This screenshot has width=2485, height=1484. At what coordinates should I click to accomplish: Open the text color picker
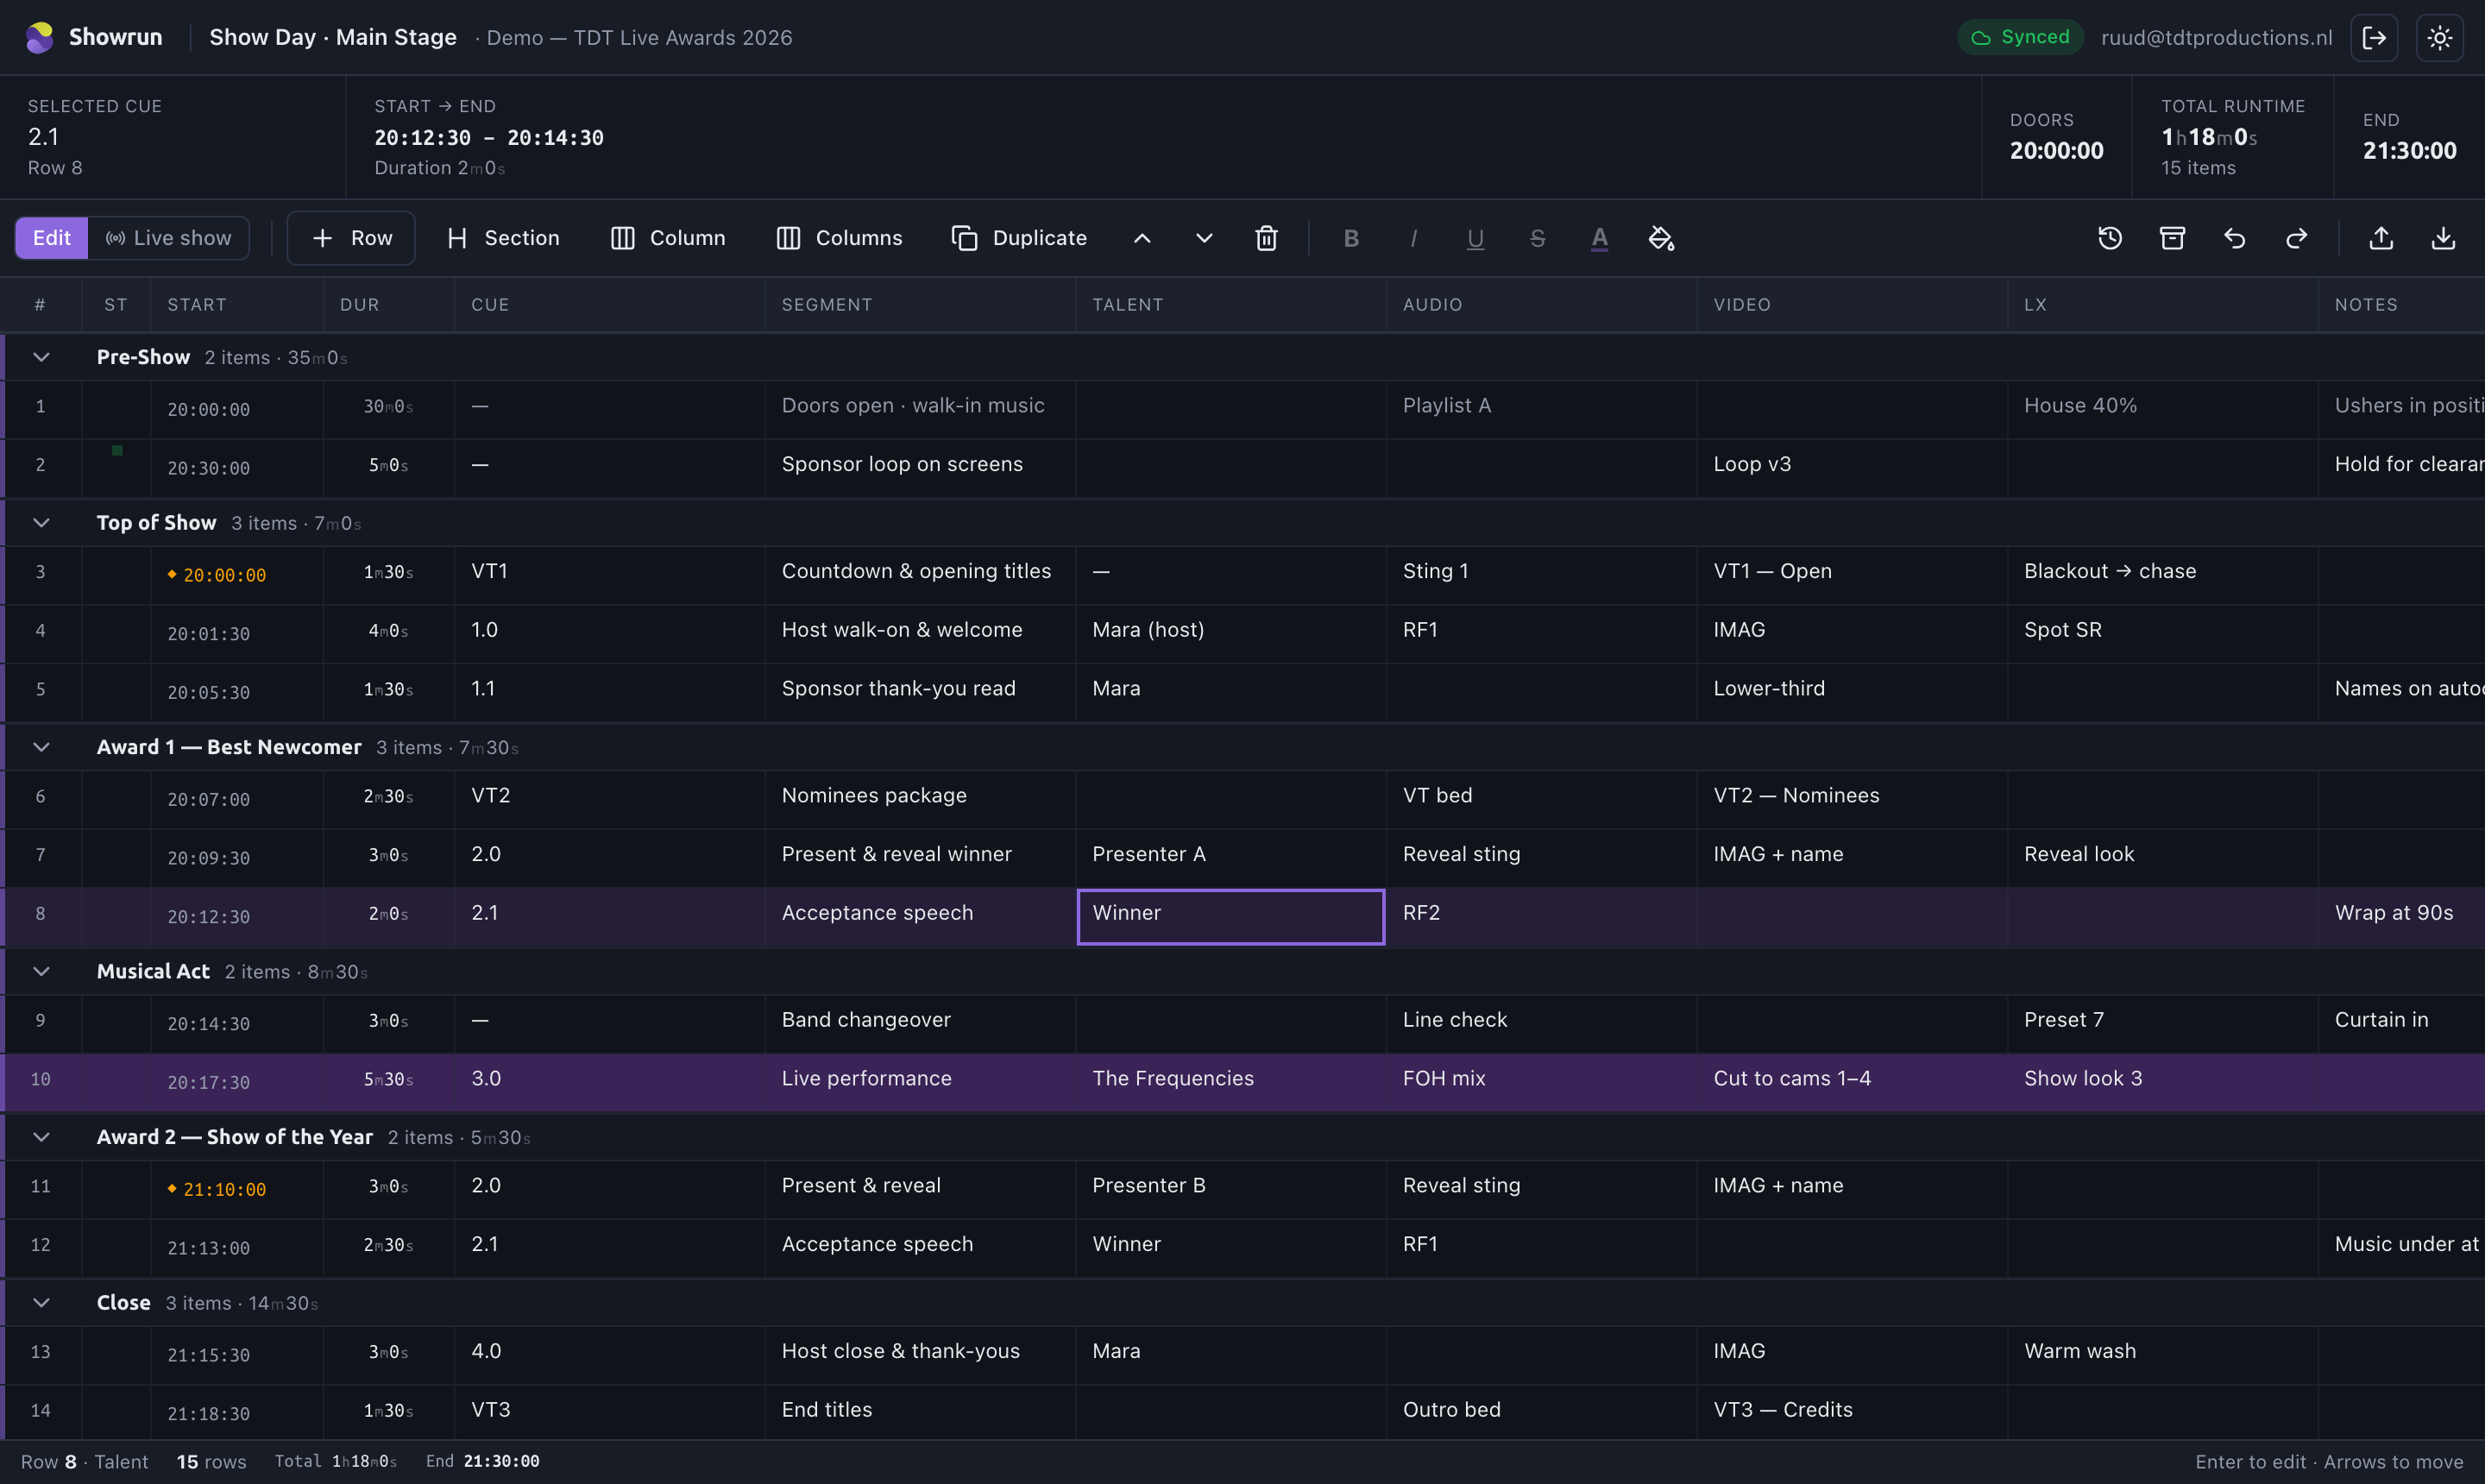tap(1599, 238)
